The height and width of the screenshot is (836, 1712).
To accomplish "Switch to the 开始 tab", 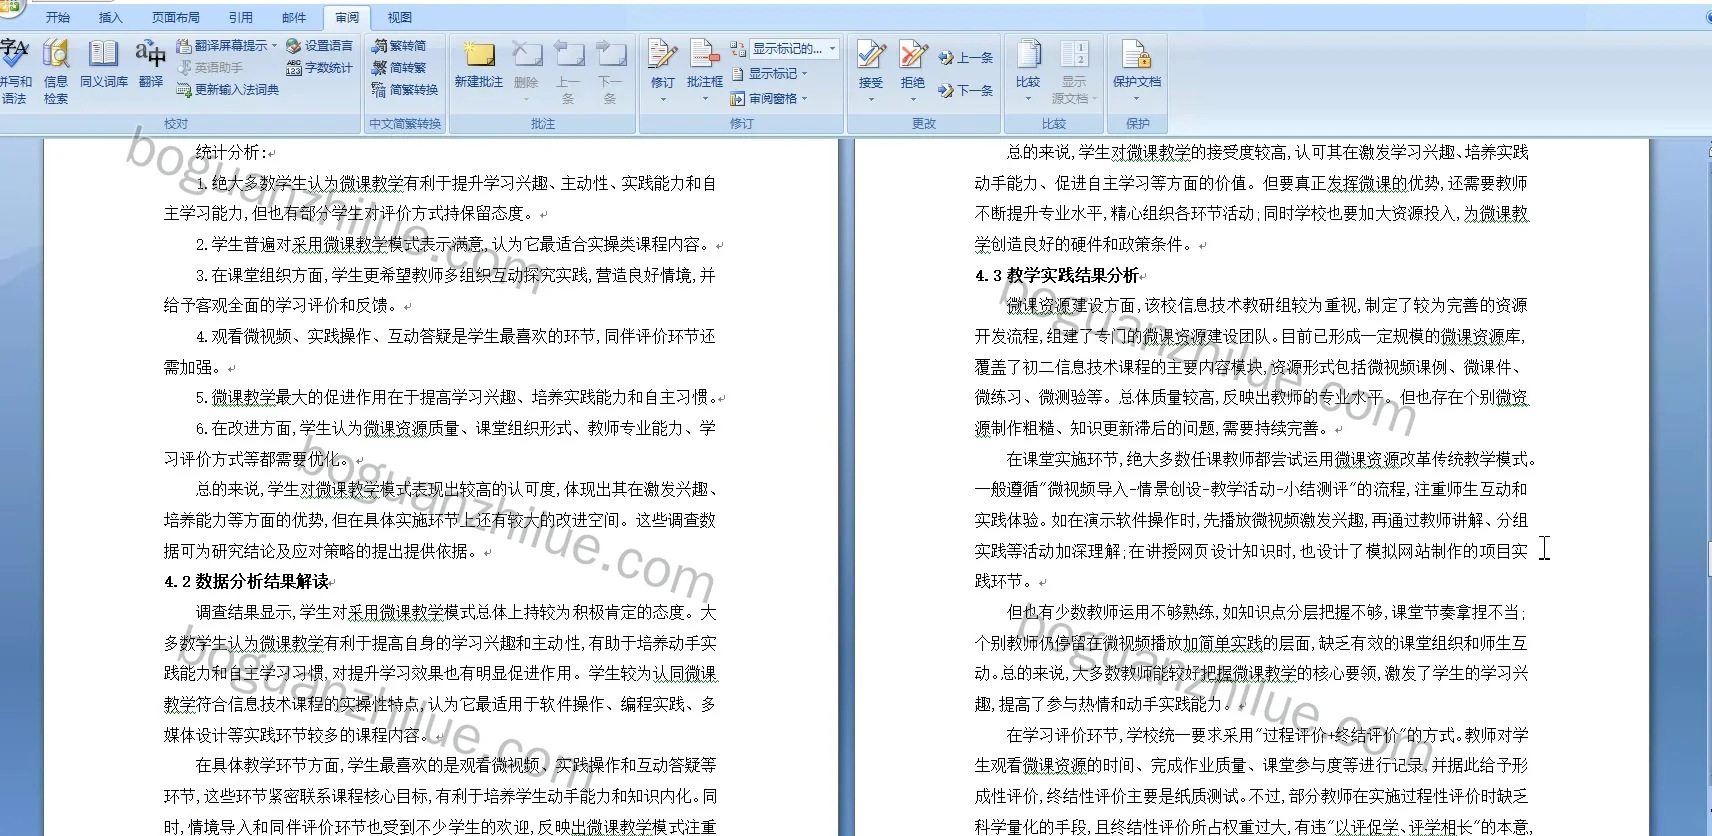I will coord(58,17).
